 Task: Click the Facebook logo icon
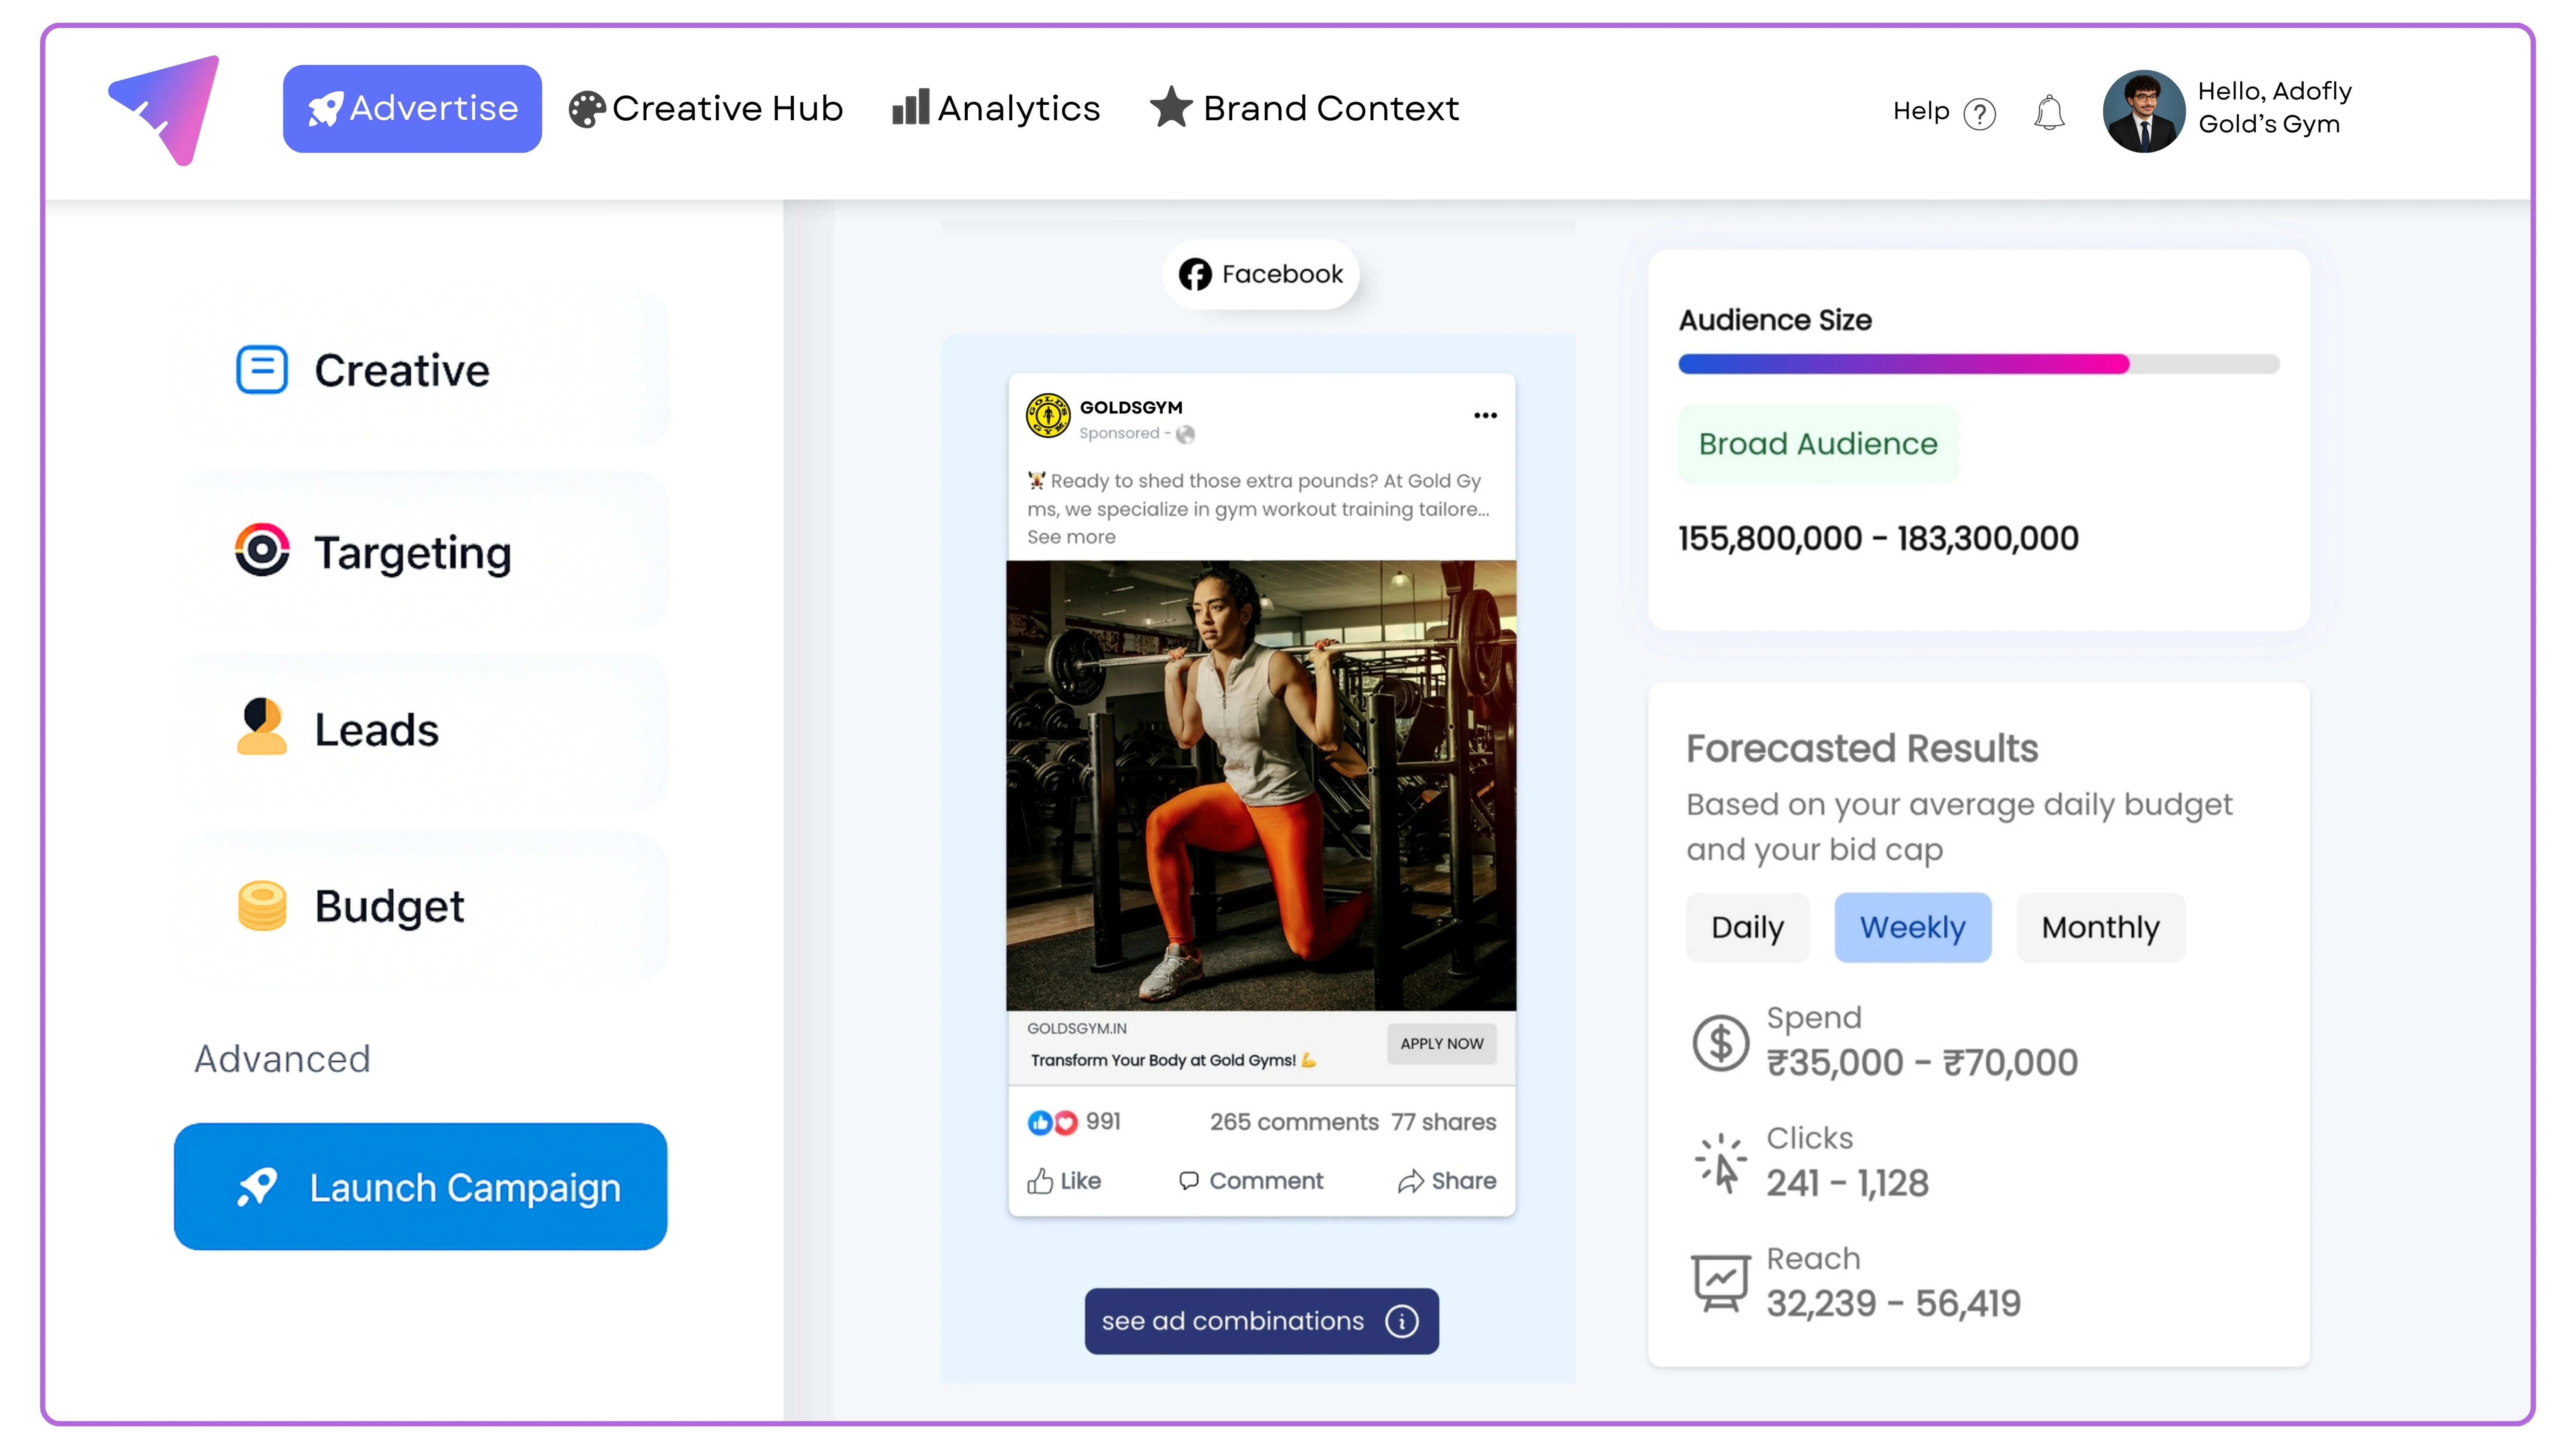coord(1195,274)
